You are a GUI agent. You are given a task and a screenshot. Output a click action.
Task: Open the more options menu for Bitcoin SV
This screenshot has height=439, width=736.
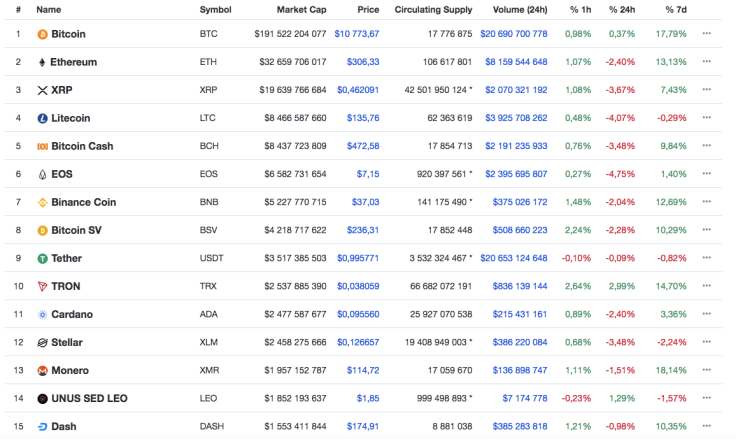click(706, 230)
